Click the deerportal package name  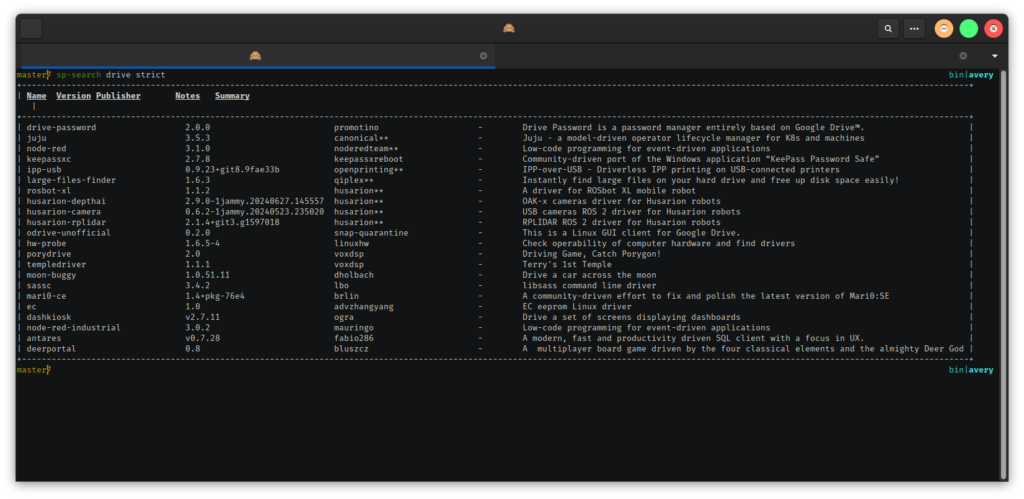(51, 349)
